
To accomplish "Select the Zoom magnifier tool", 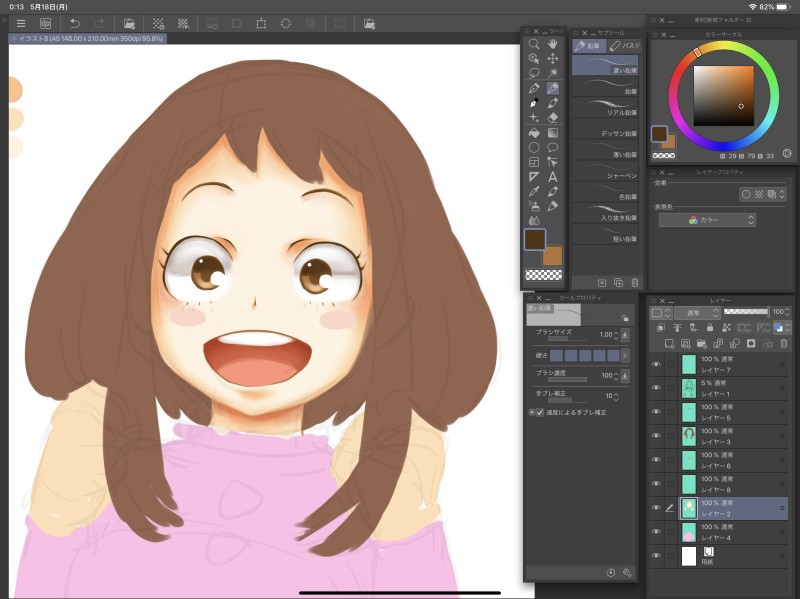I will coord(534,44).
